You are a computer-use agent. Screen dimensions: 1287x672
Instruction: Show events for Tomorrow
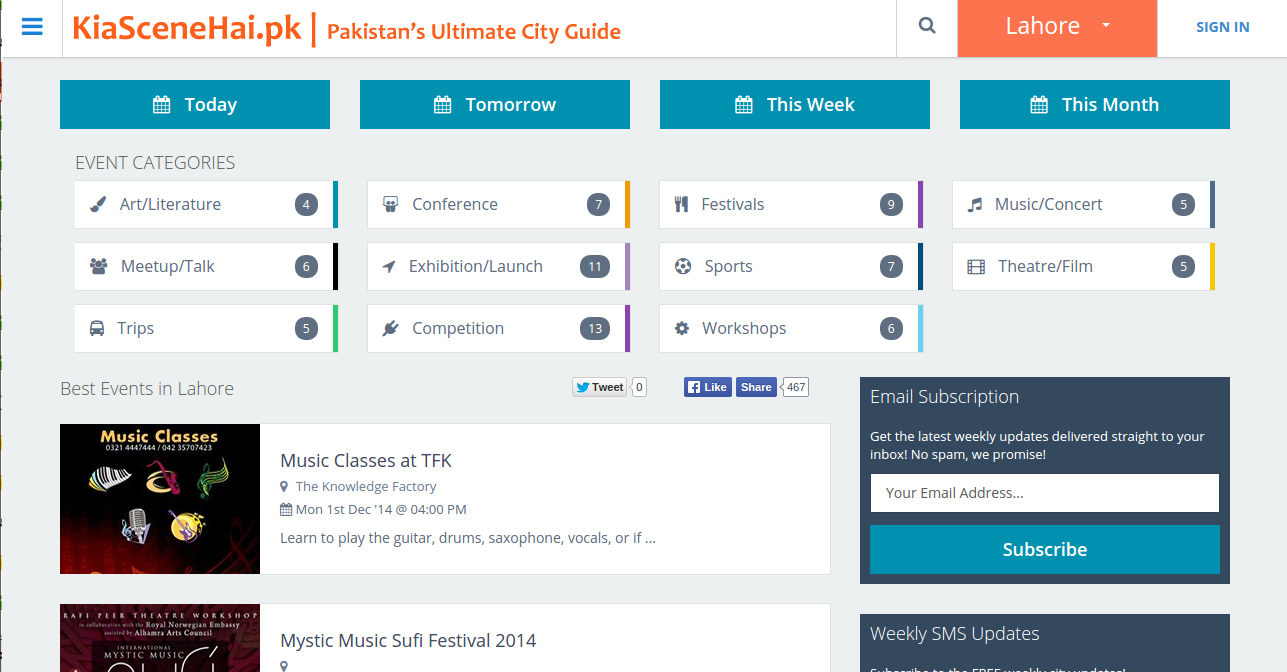click(x=495, y=105)
